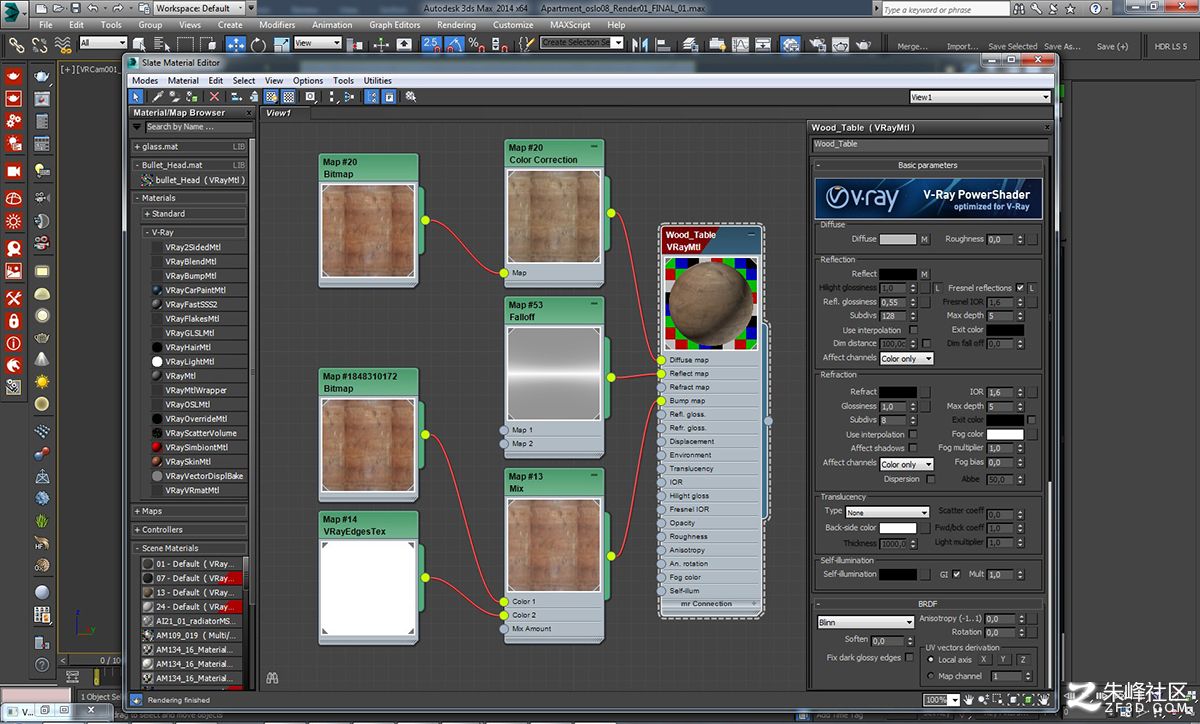Open the Rendering menu in main menu bar
Image resolution: width=1200 pixels, height=724 pixels.
tap(456, 25)
